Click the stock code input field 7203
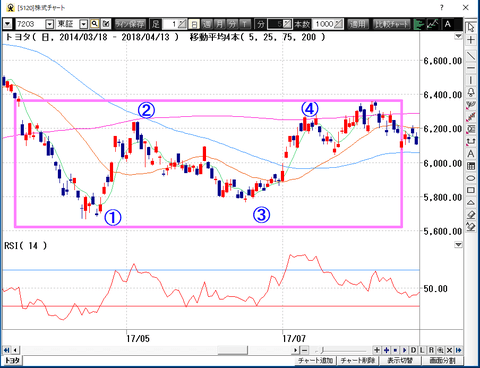Viewport: 480px width, 368px height. point(30,24)
